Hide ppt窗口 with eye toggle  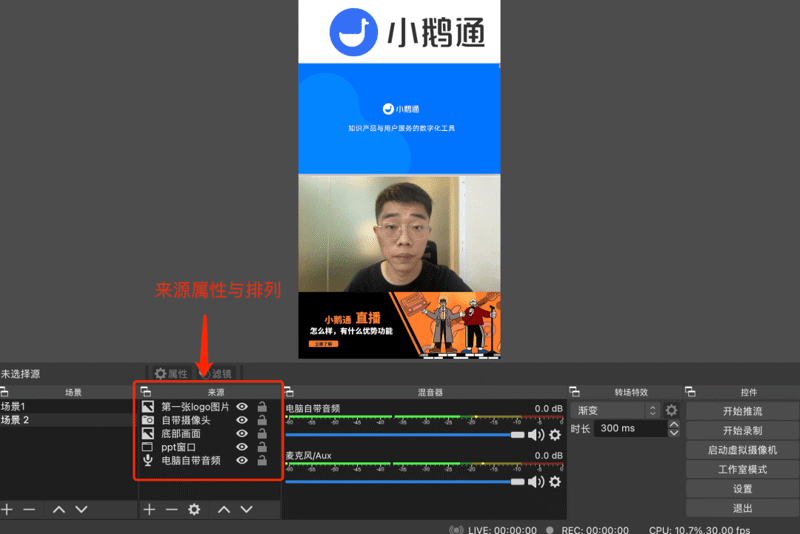[x=242, y=447]
